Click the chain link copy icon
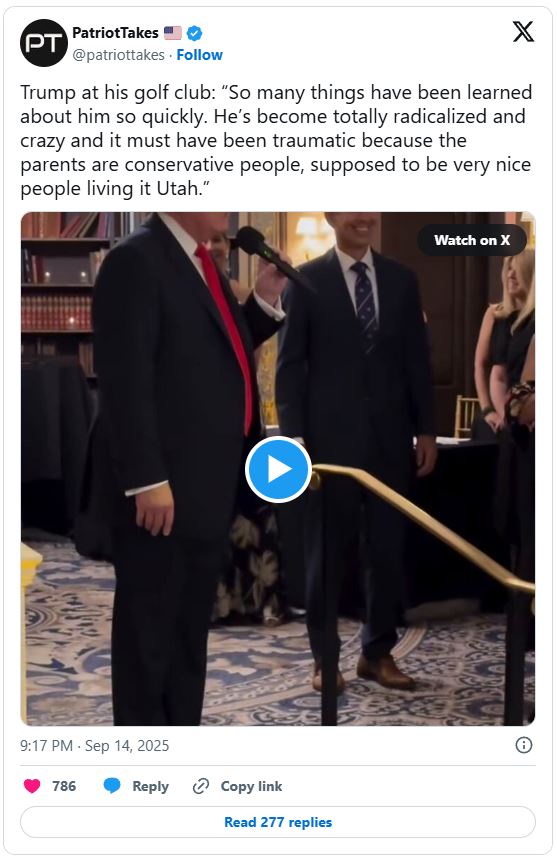557x857 pixels. pyautogui.click(x=201, y=786)
